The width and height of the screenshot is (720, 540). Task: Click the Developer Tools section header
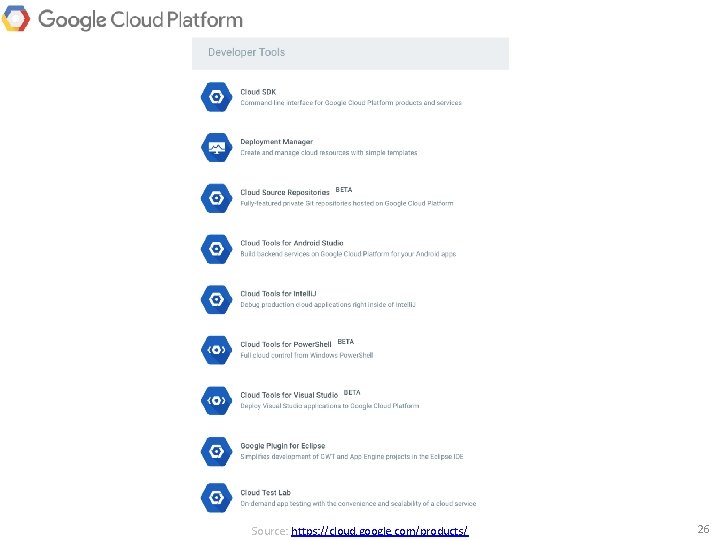[x=350, y=53]
